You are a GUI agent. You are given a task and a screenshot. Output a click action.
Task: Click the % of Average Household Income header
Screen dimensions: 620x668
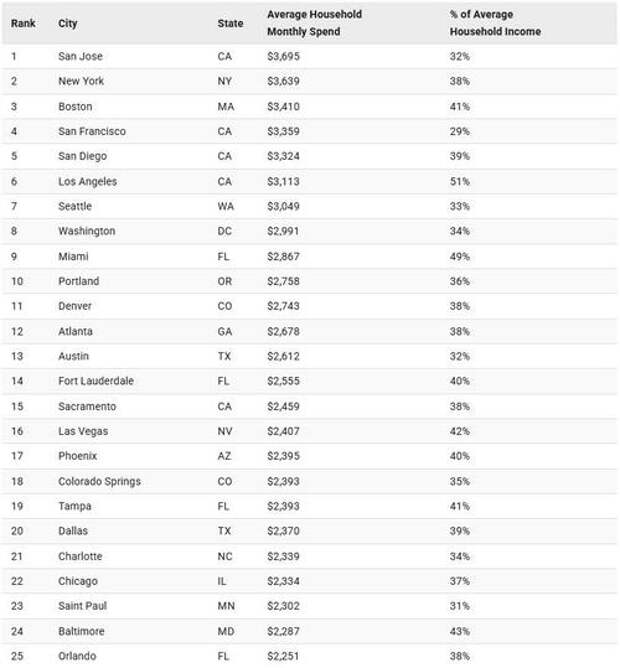coord(495,23)
